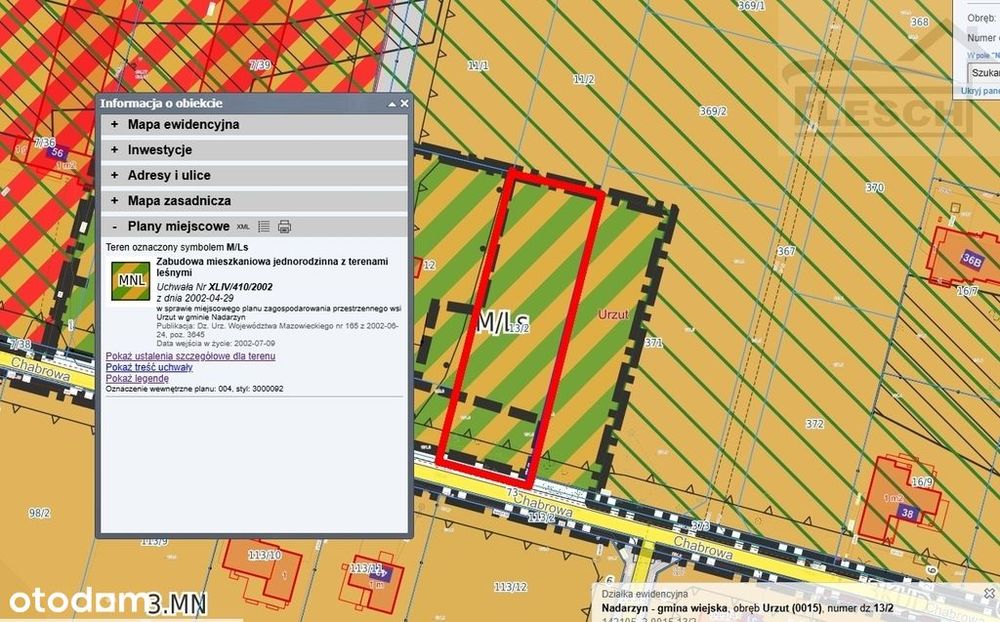Click the Informacja o obiekcie panel title
The width and height of the screenshot is (1000, 622).
161,103
